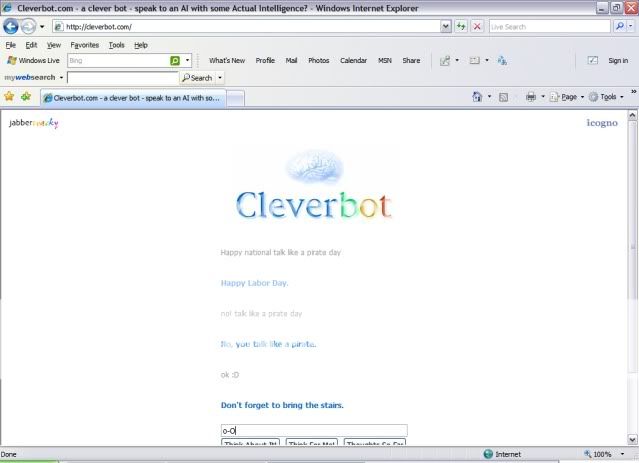Open the View menu
Viewport: 639px width, 463px height.
click(54, 45)
